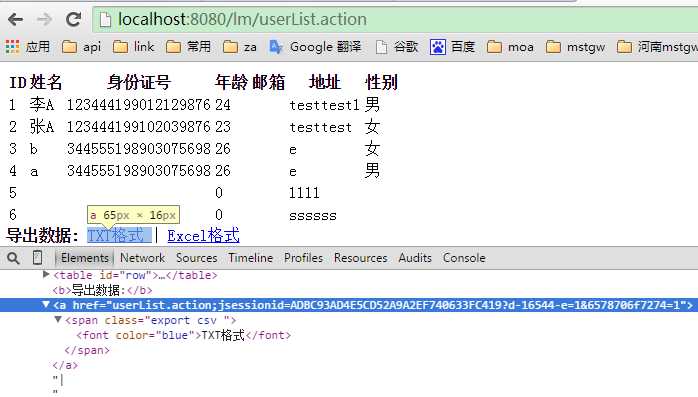Click the name cell 张A

coord(42,127)
